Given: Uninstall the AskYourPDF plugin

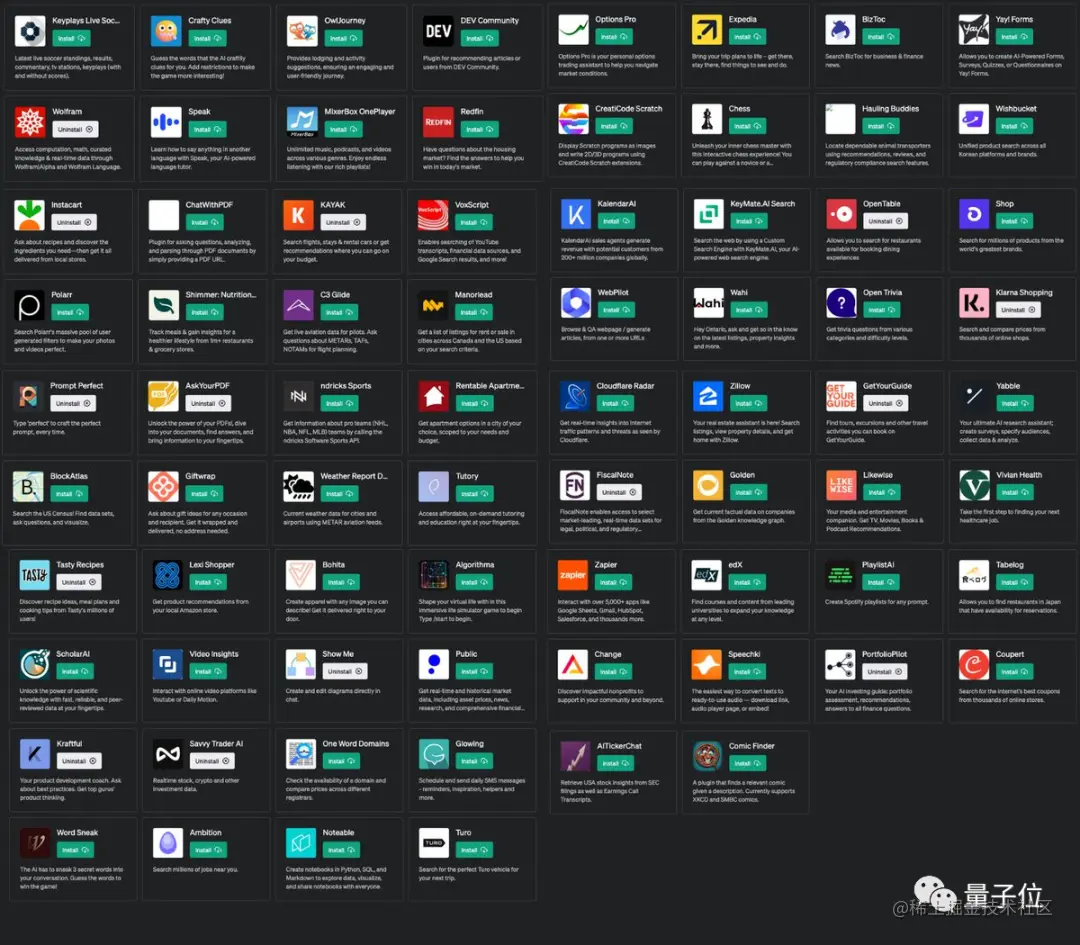Looking at the screenshot, I should [208, 404].
